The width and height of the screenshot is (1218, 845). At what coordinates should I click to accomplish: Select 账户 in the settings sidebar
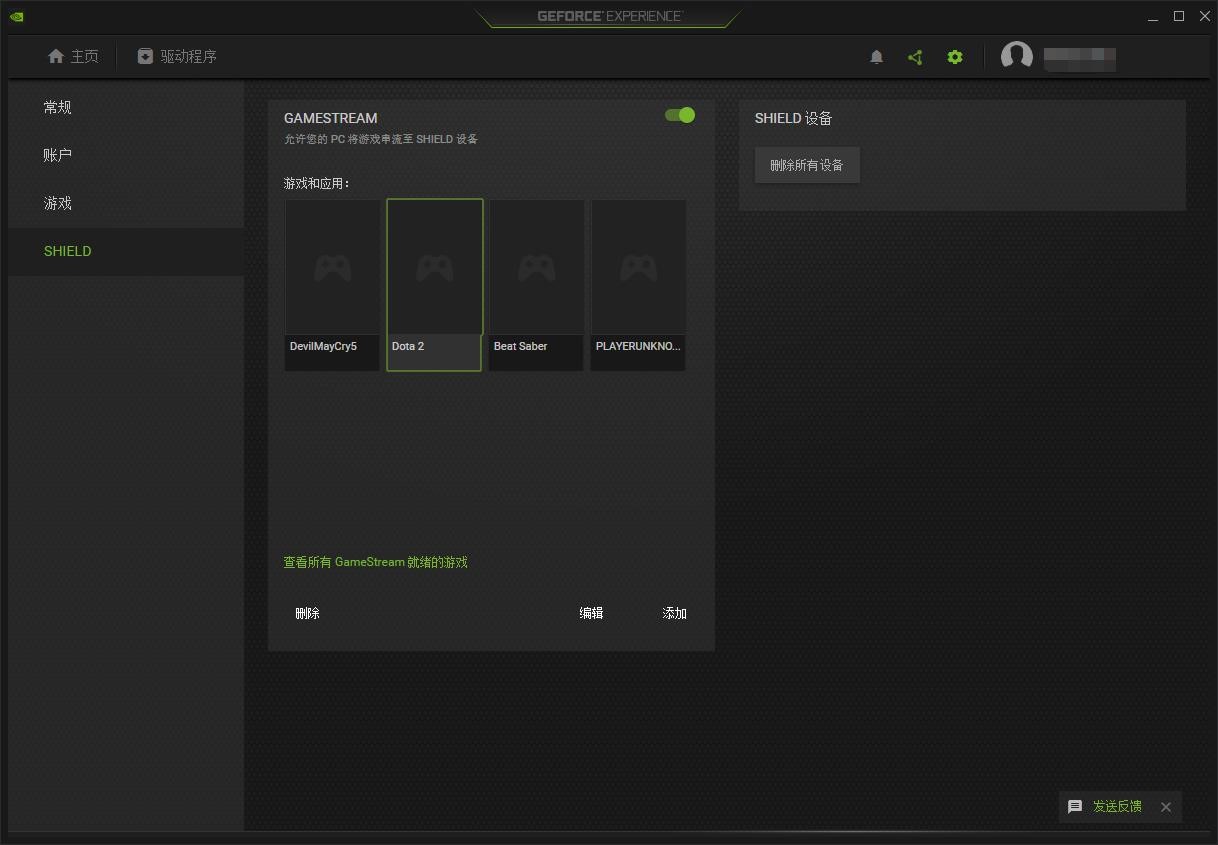tap(58, 155)
